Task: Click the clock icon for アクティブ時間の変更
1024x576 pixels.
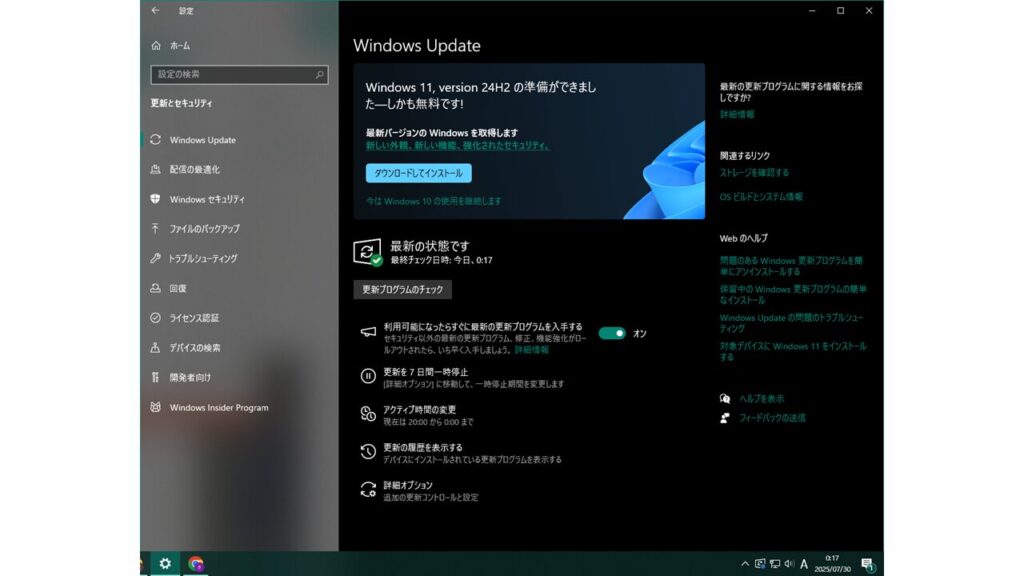Action: pos(368,414)
